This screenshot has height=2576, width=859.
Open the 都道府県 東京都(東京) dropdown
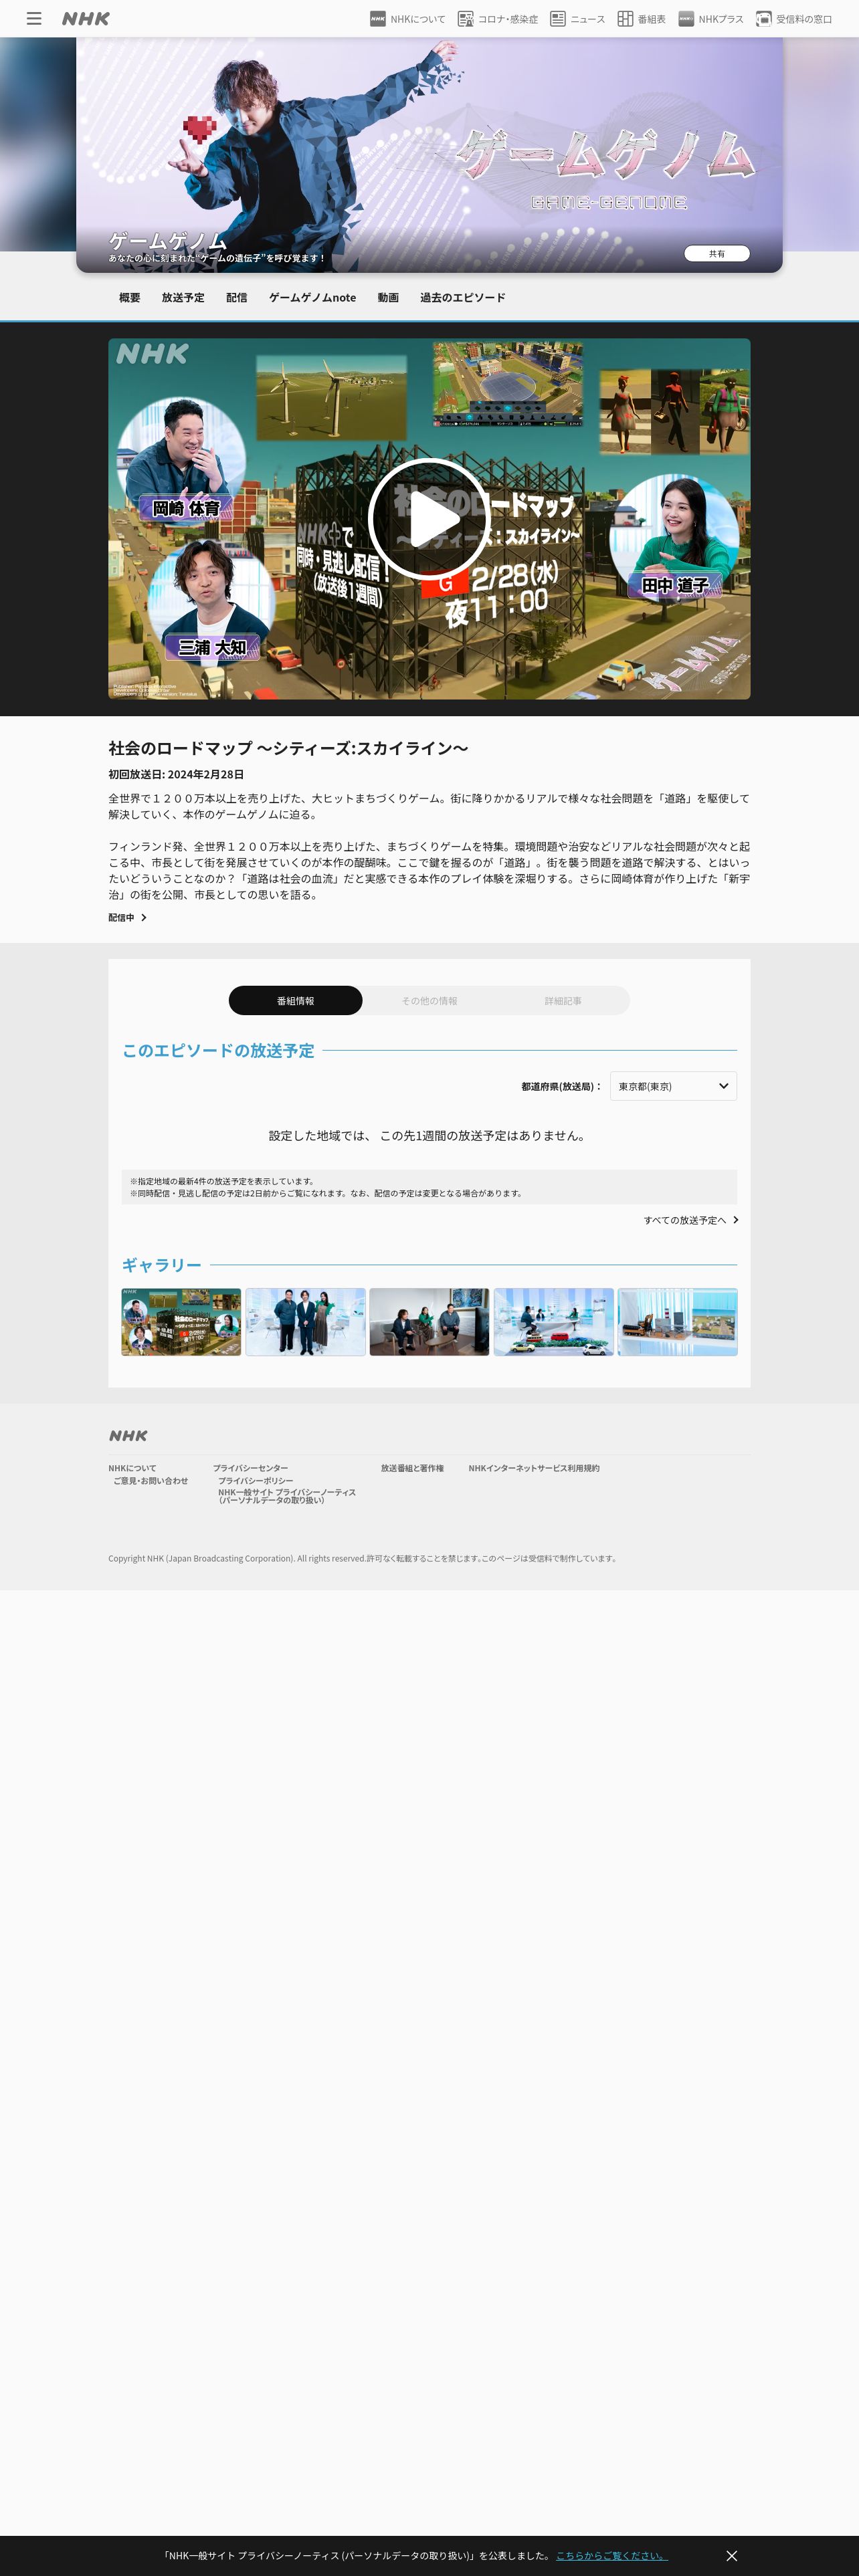pyautogui.click(x=673, y=1086)
